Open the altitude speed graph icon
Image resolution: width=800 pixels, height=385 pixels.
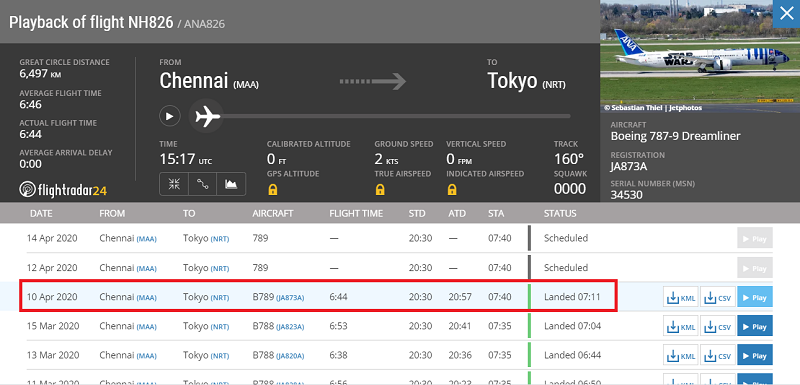point(231,184)
